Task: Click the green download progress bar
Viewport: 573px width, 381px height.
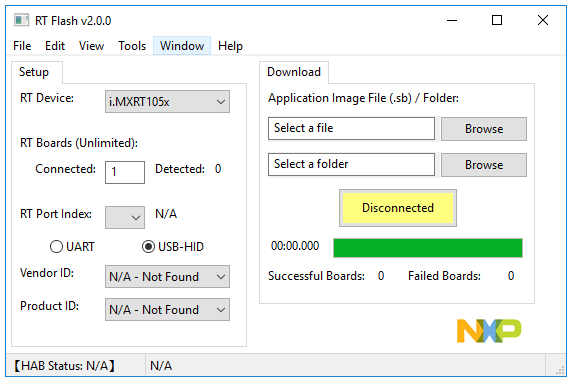Action: 428,248
